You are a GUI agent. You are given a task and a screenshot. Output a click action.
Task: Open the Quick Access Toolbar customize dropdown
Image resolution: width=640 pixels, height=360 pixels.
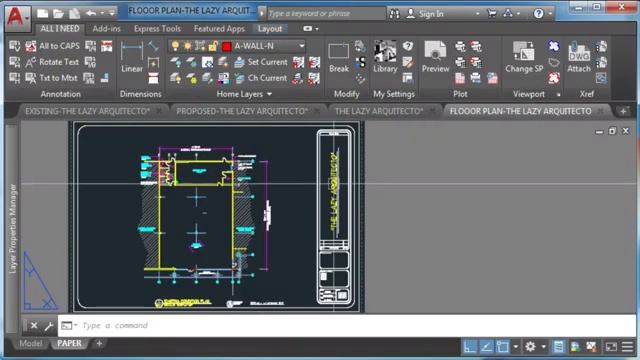111,13
